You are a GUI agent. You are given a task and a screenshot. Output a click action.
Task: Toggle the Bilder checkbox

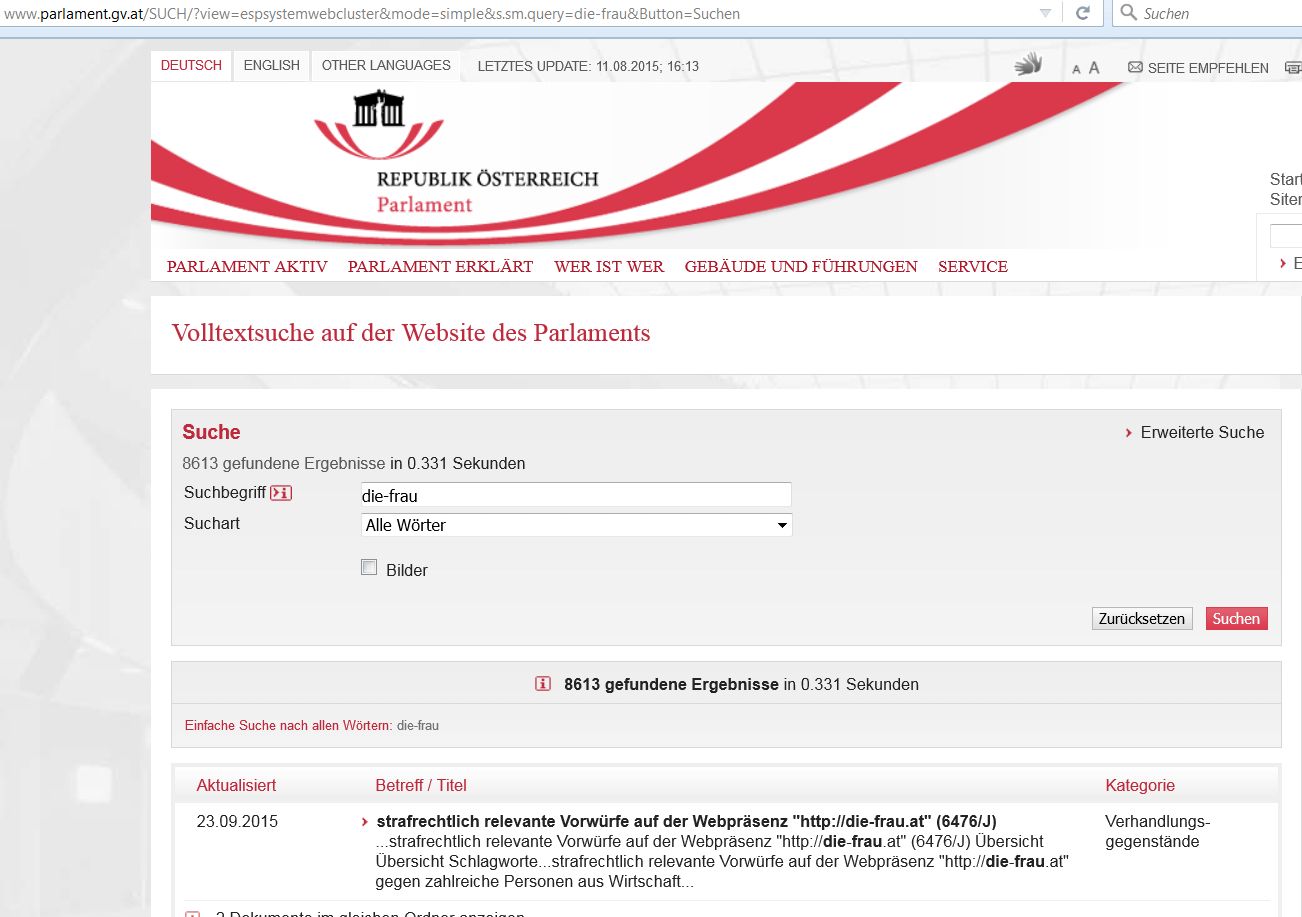click(x=369, y=568)
